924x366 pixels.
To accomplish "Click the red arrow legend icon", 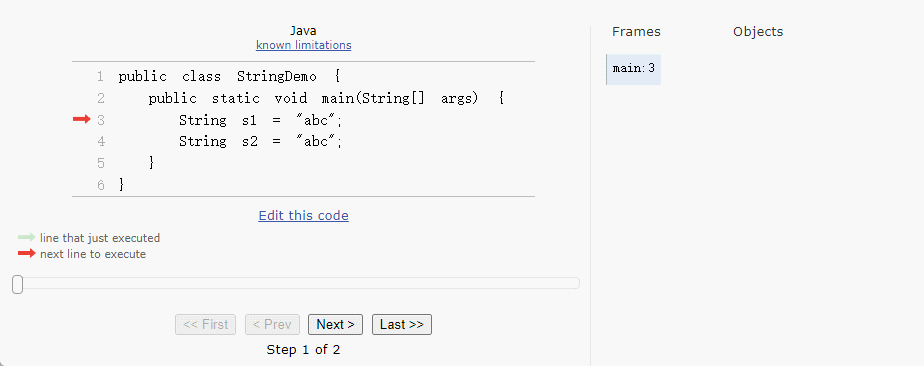I will [x=27, y=253].
